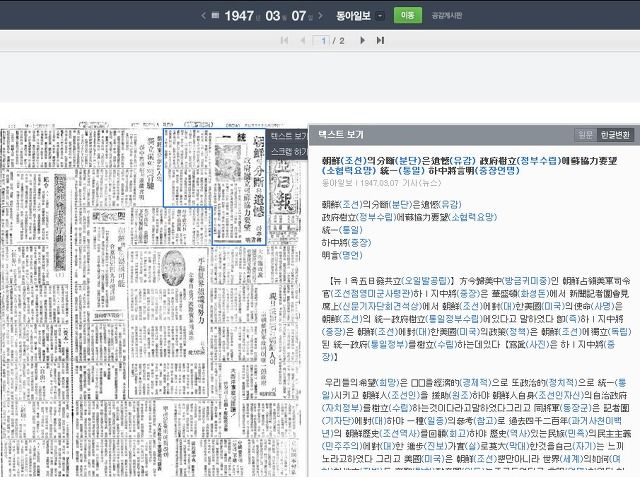The width and height of the screenshot is (640, 477).
Task: Go to the previous date with left chevron
Action: (x=203, y=16)
